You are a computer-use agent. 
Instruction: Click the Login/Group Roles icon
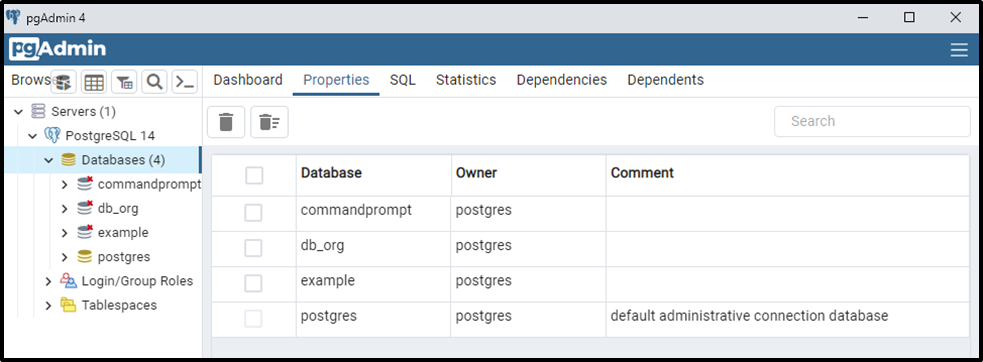[68, 280]
